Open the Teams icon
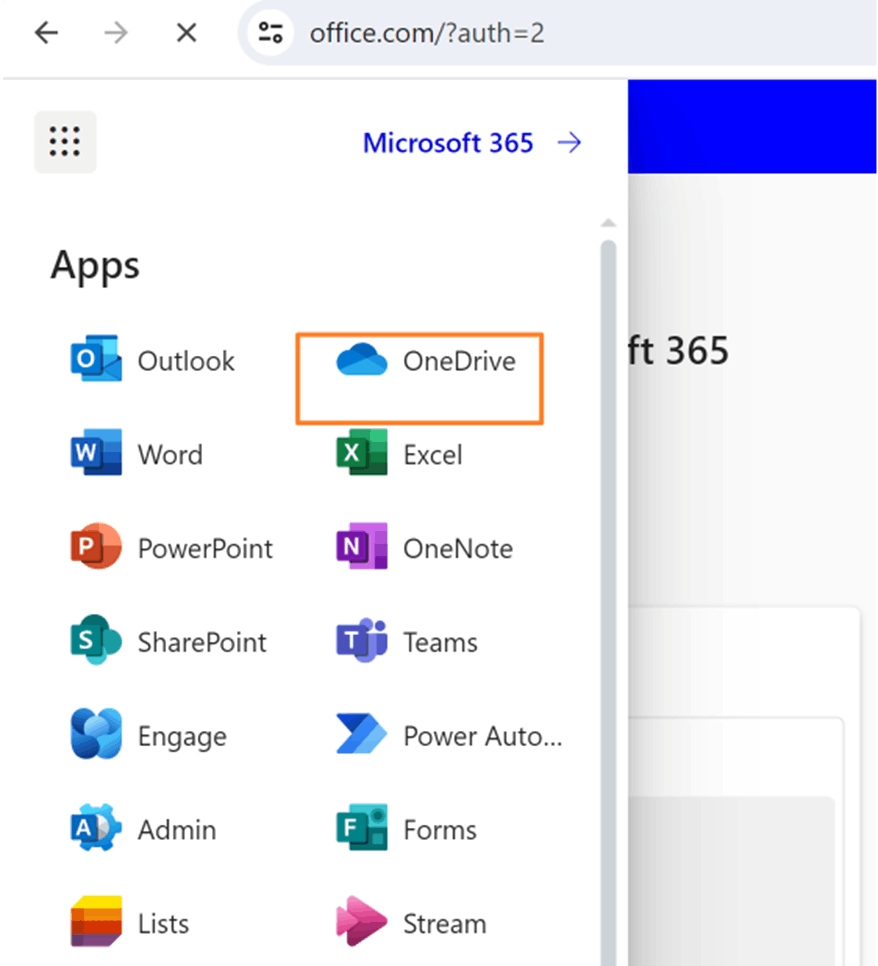Screen dimensions: 878x966 click(x=362, y=640)
